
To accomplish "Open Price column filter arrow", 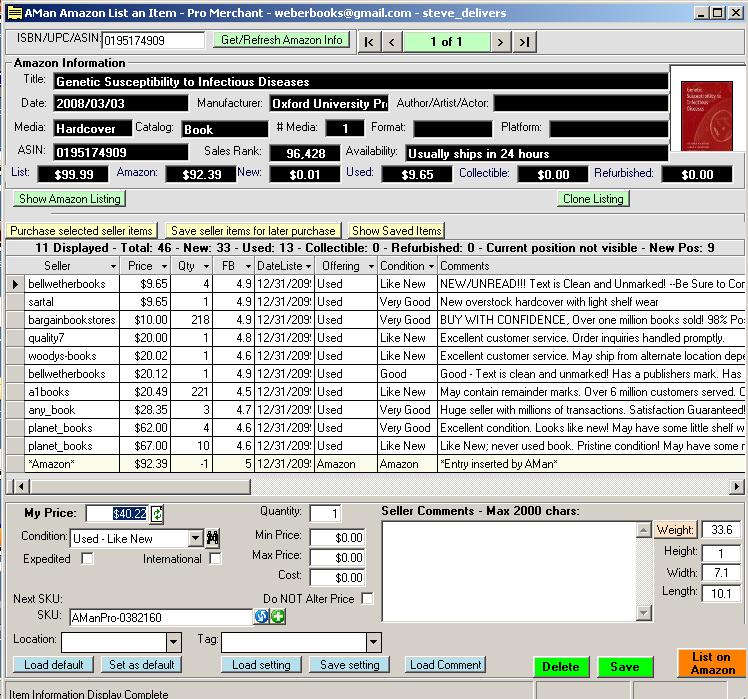I will pos(164,266).
